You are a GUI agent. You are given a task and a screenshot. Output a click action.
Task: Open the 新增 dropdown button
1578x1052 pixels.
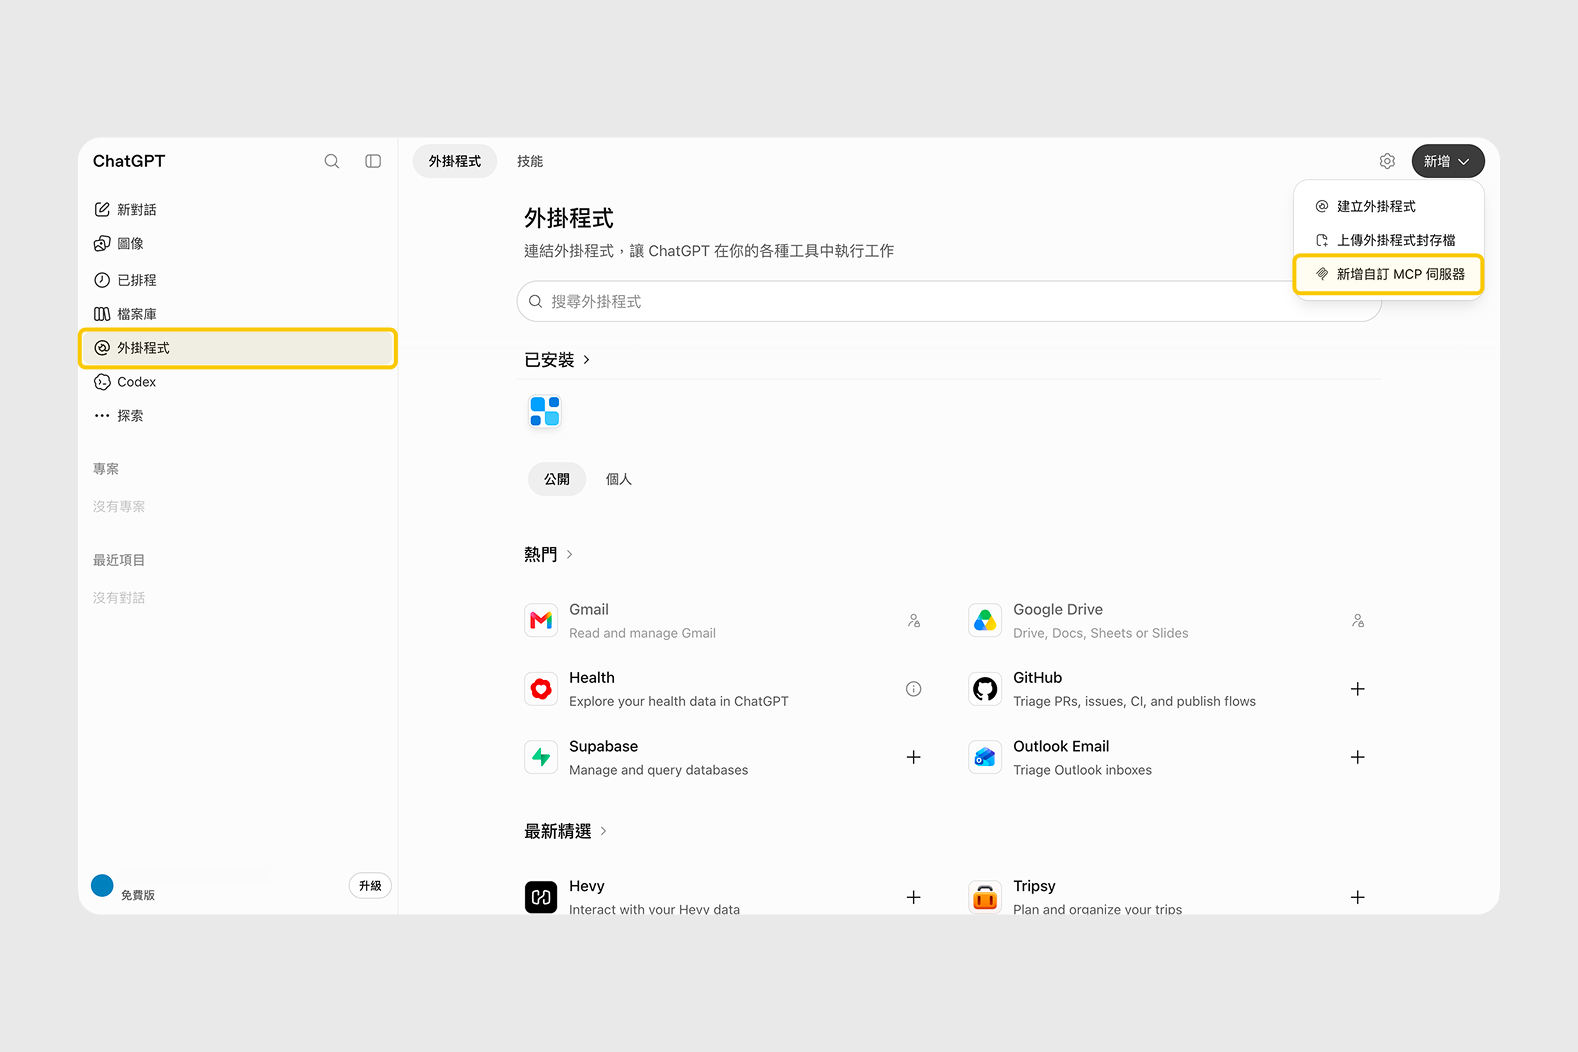[x=1448, y=161]
